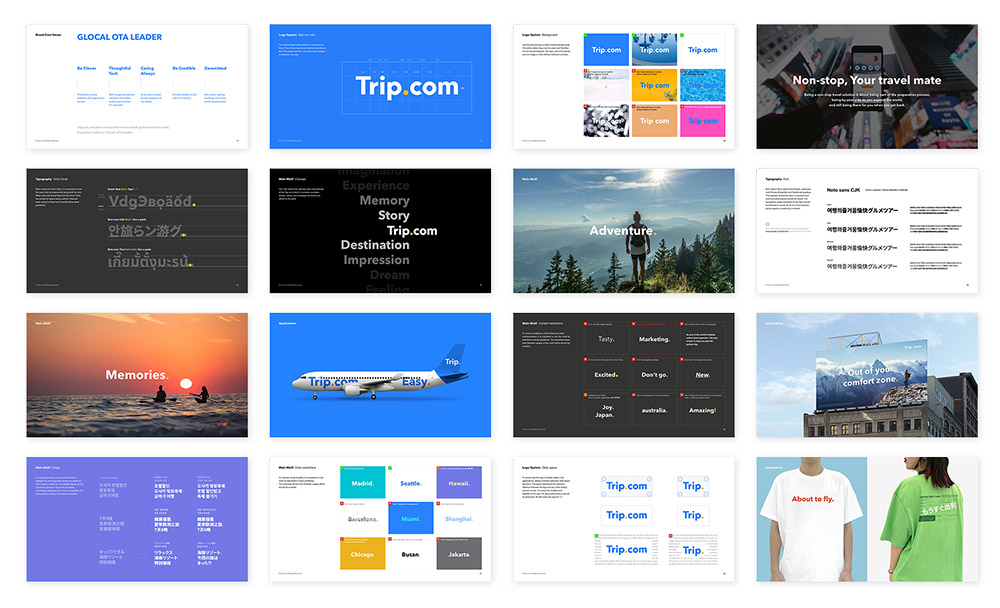
Task: Open the "Non-stop, Your travel mate" slide
Action: (x=866, y=87)
